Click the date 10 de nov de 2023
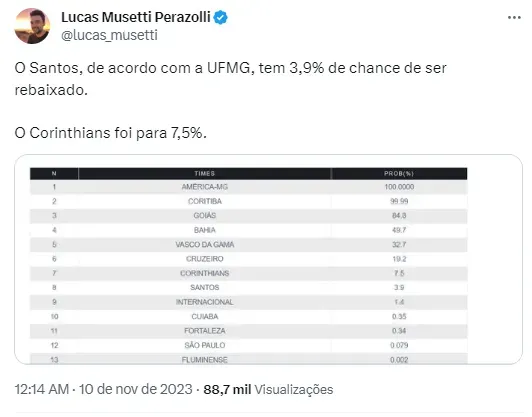Image resolution: width=532 pixels, height=417 pixels. click(136, 389)
